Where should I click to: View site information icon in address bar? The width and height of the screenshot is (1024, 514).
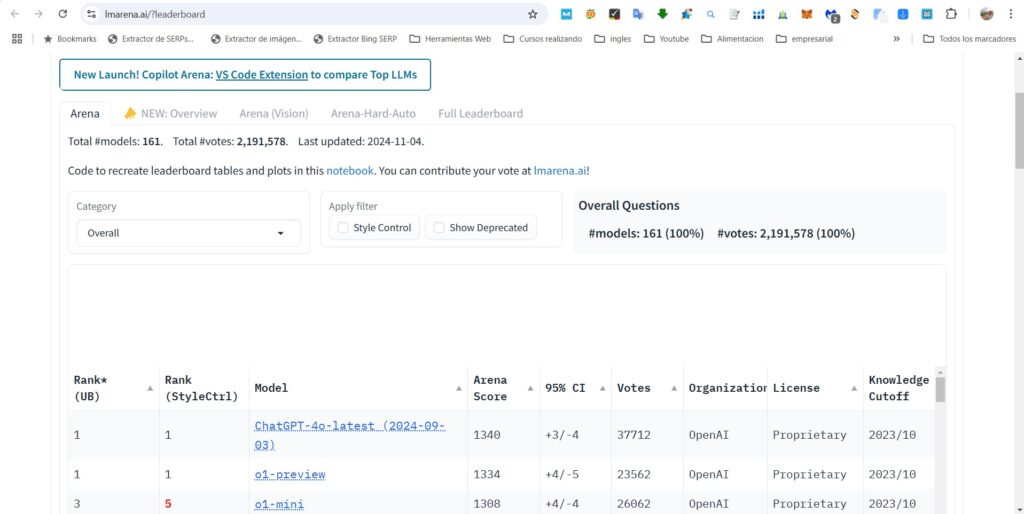pyautogui.click(x=91, y=14)
